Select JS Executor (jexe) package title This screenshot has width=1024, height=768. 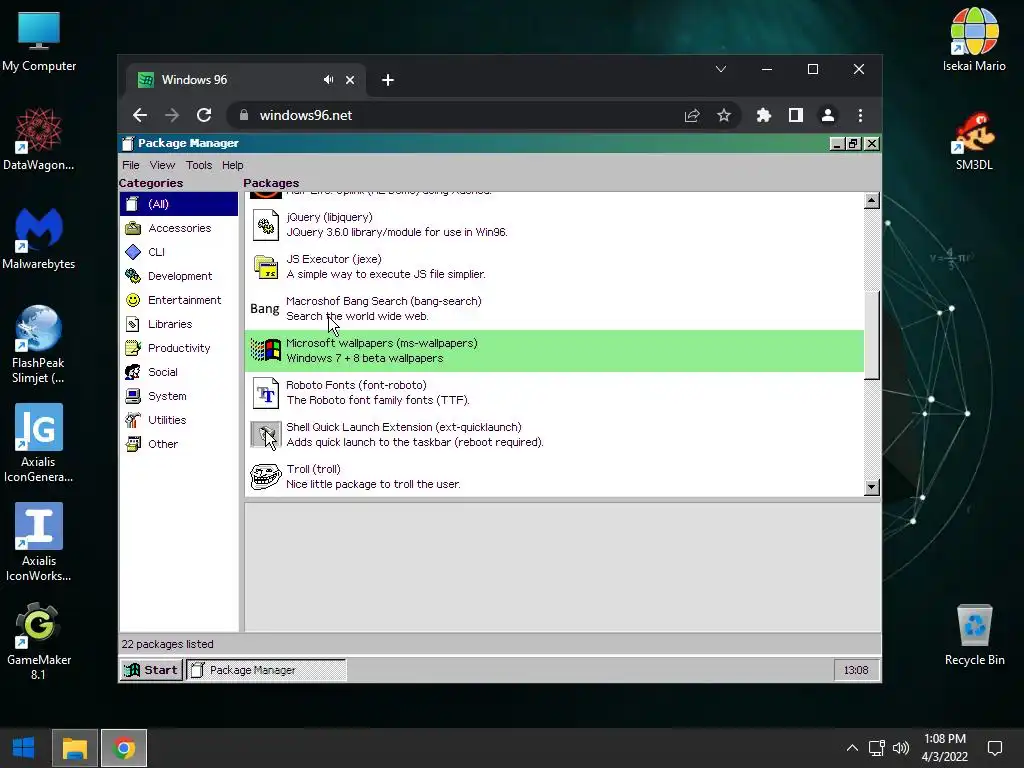coord(334,259)
